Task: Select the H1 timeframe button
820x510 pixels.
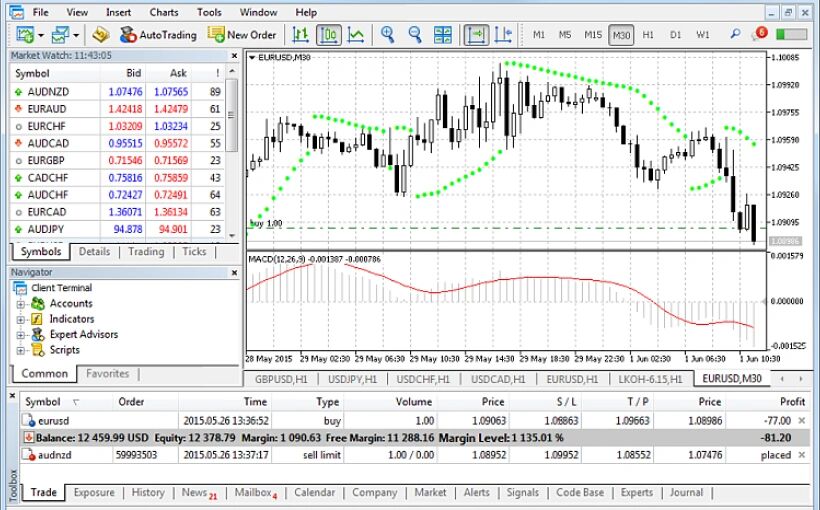Action: [x=648, y=35]
